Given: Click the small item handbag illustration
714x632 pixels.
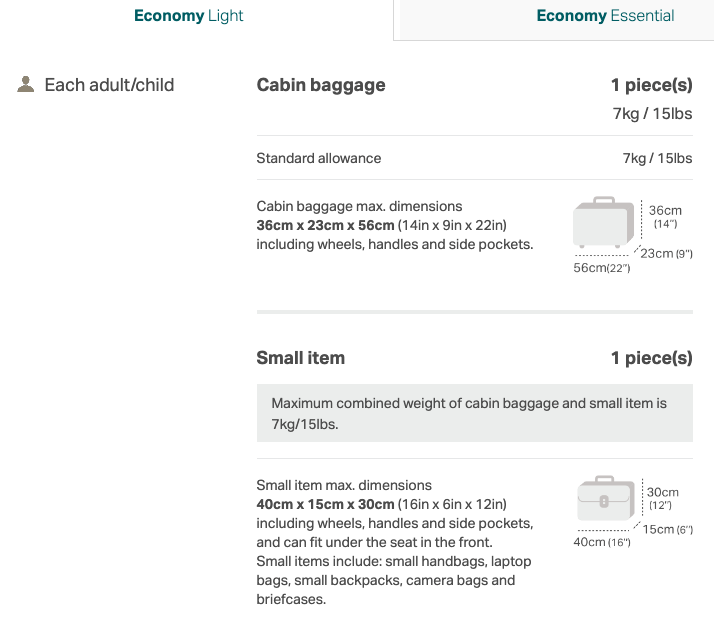Looking at the screenshot, I should coord(606,498).
